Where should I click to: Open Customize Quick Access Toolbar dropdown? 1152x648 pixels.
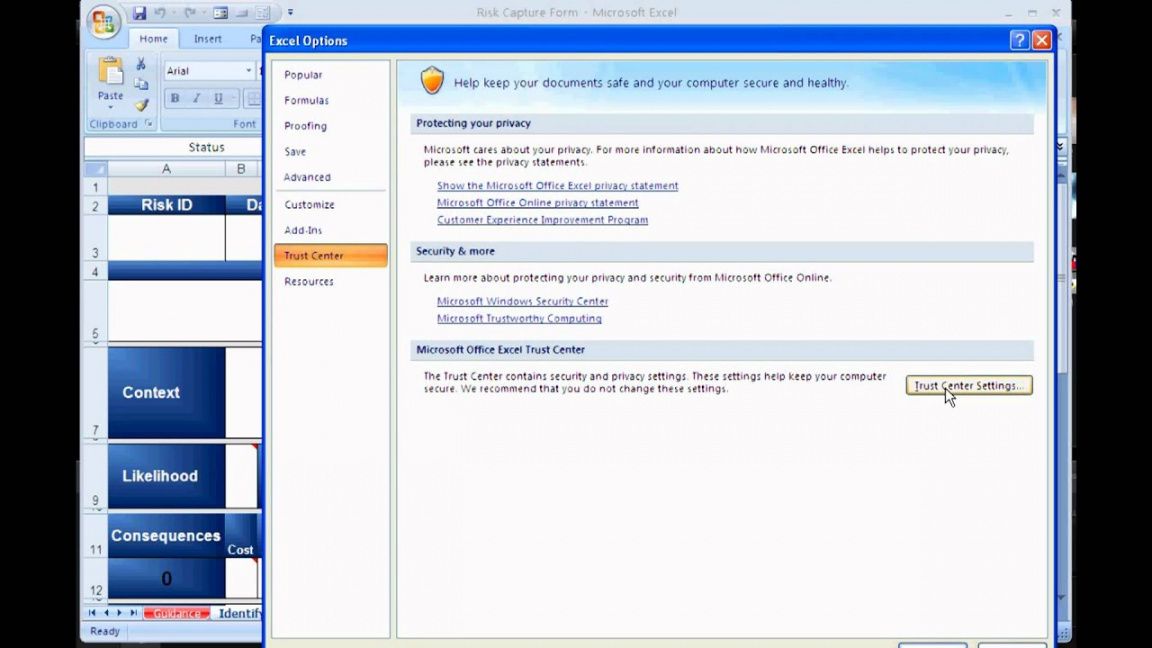pos(290,13)
